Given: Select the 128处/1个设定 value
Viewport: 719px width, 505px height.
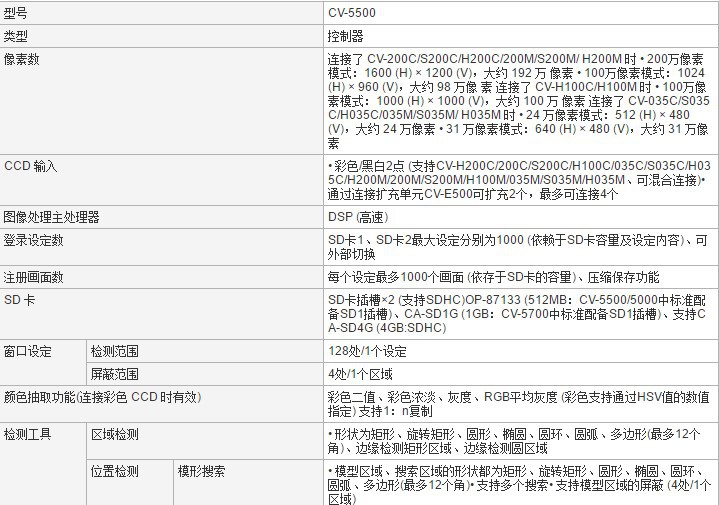Looking at the screenshot, I should point(367,351).
